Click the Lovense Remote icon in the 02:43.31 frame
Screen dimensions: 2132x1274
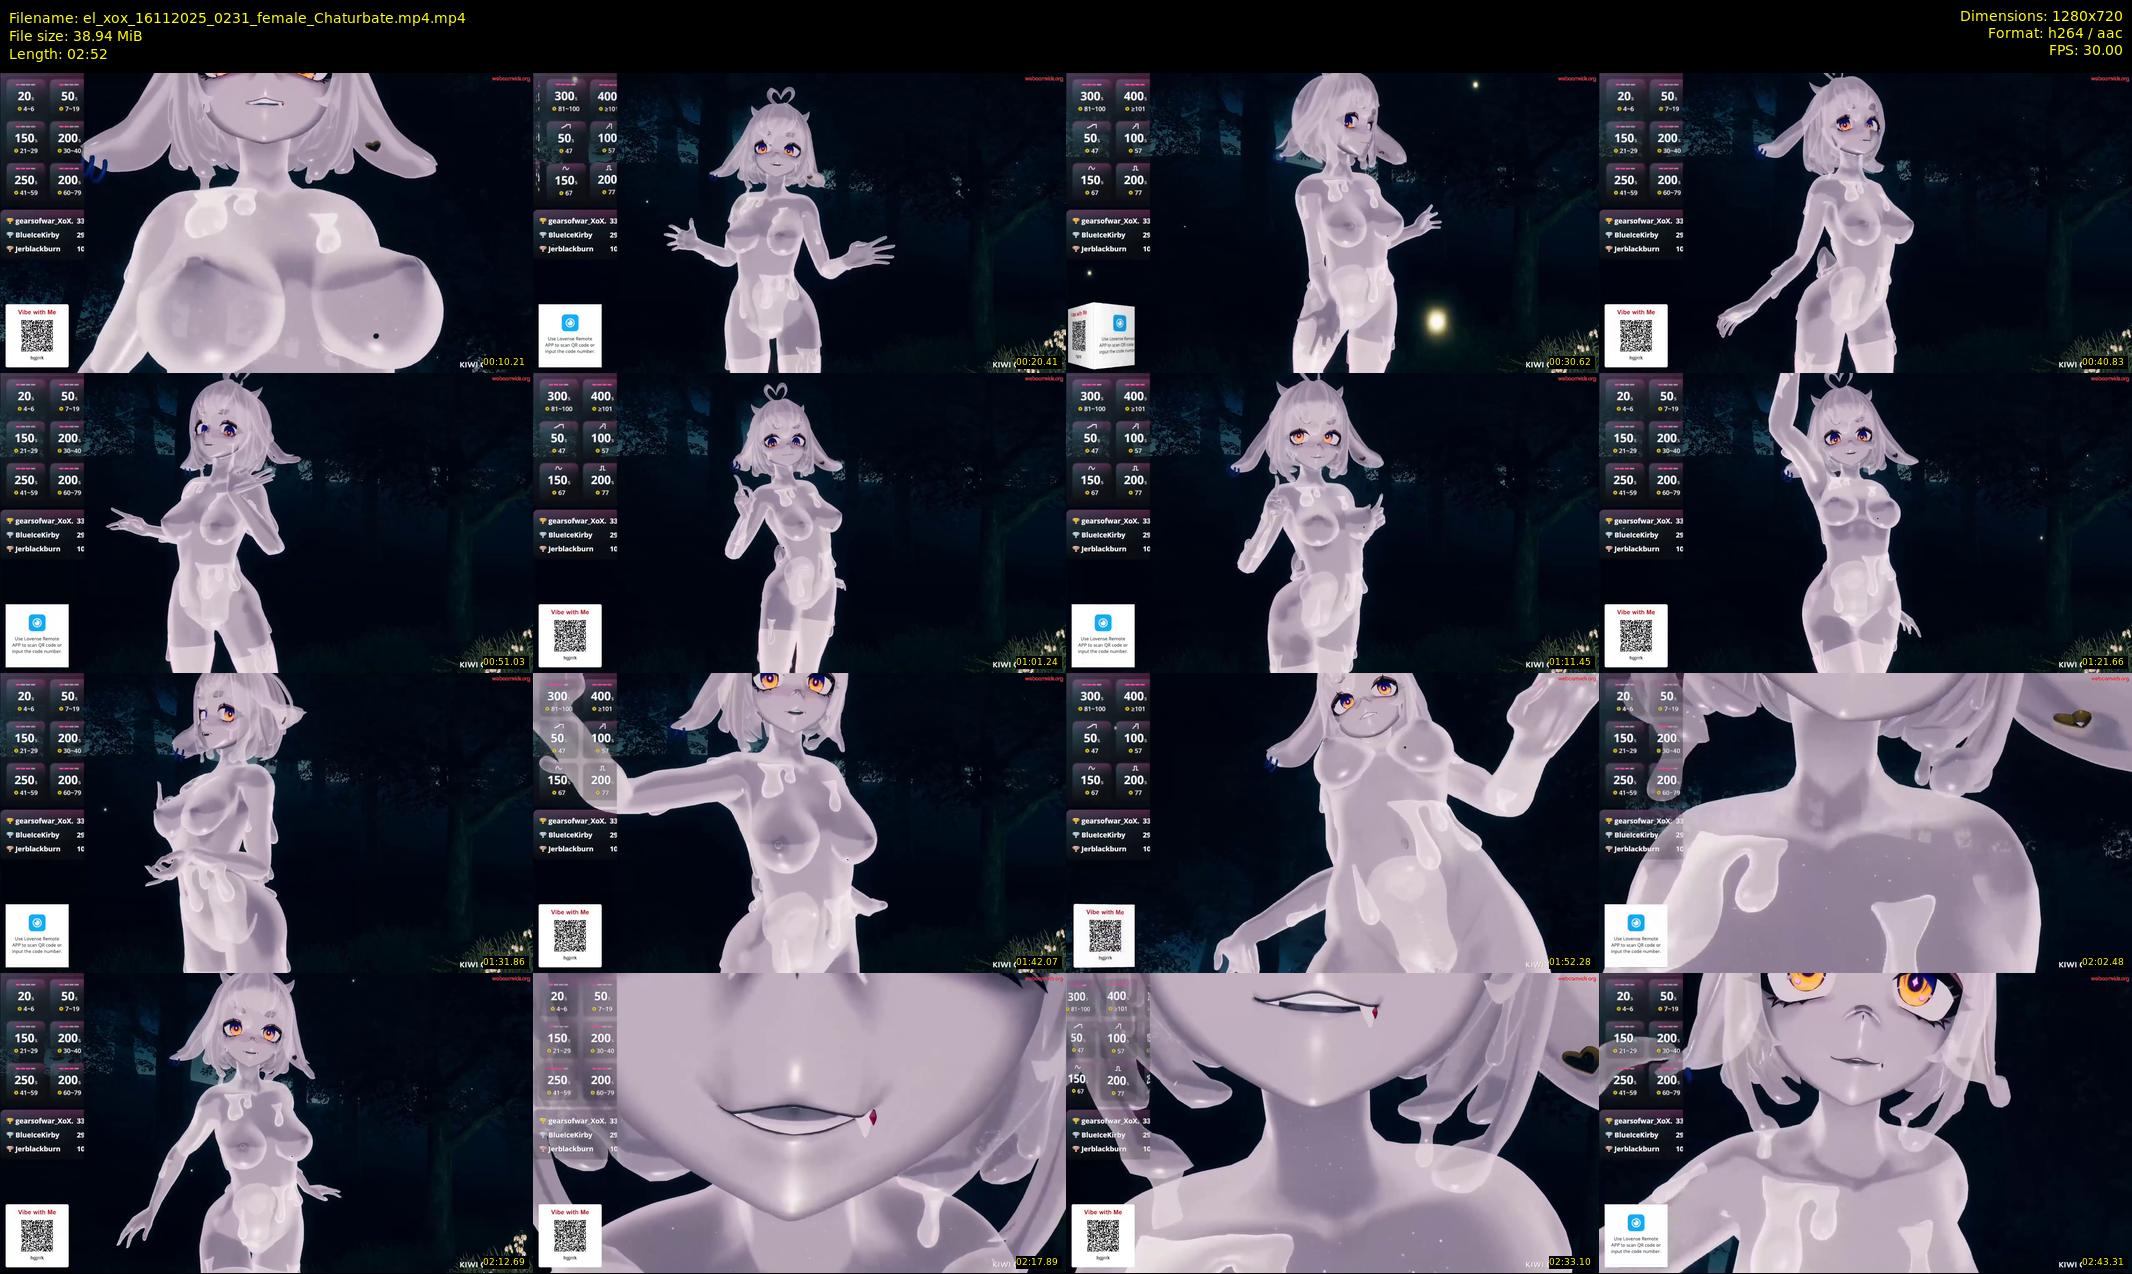(x=1636, y=1223)
